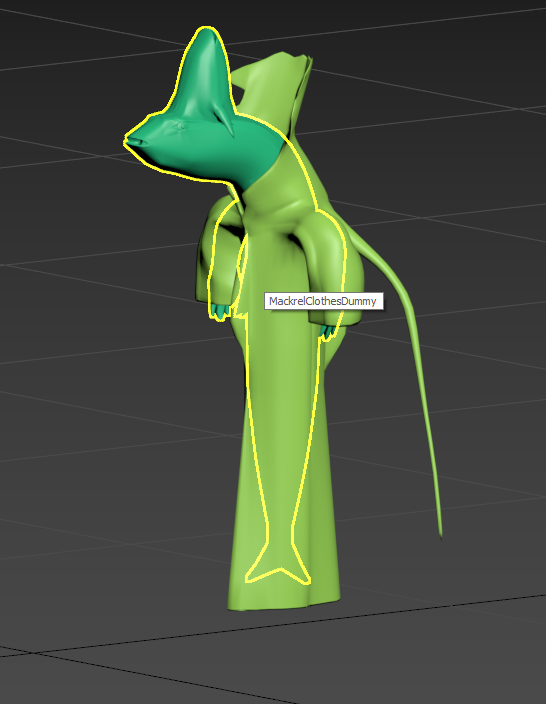Click the MackrelClothesDummy tooltip label
The width and height of the screenshot is (546, 704).
coord(323,301)
